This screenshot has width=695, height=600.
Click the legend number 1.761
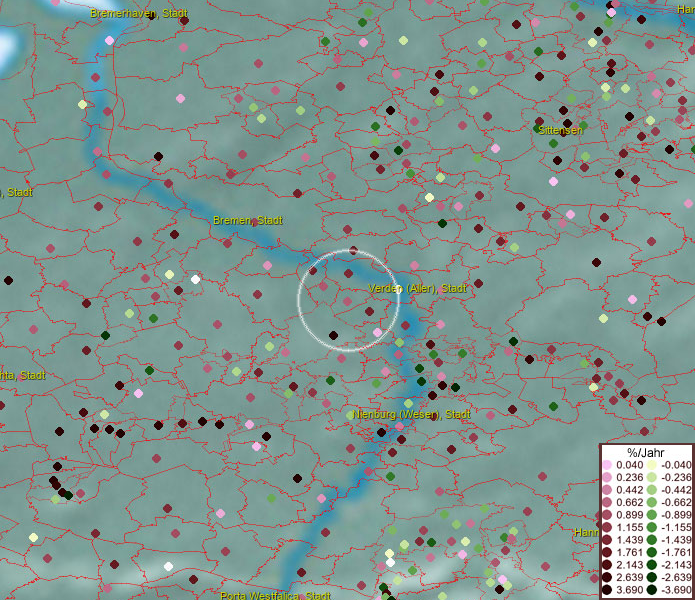click(630, 552)
